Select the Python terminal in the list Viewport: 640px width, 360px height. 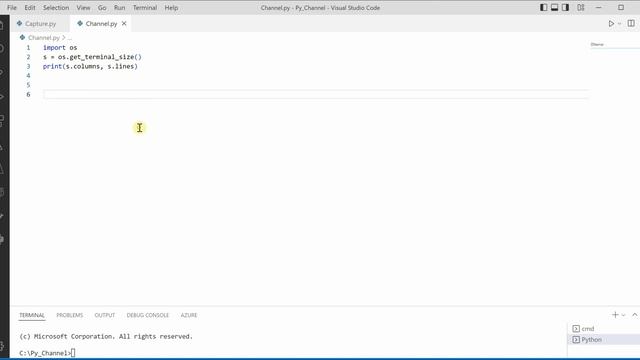[x=604, y=340]
